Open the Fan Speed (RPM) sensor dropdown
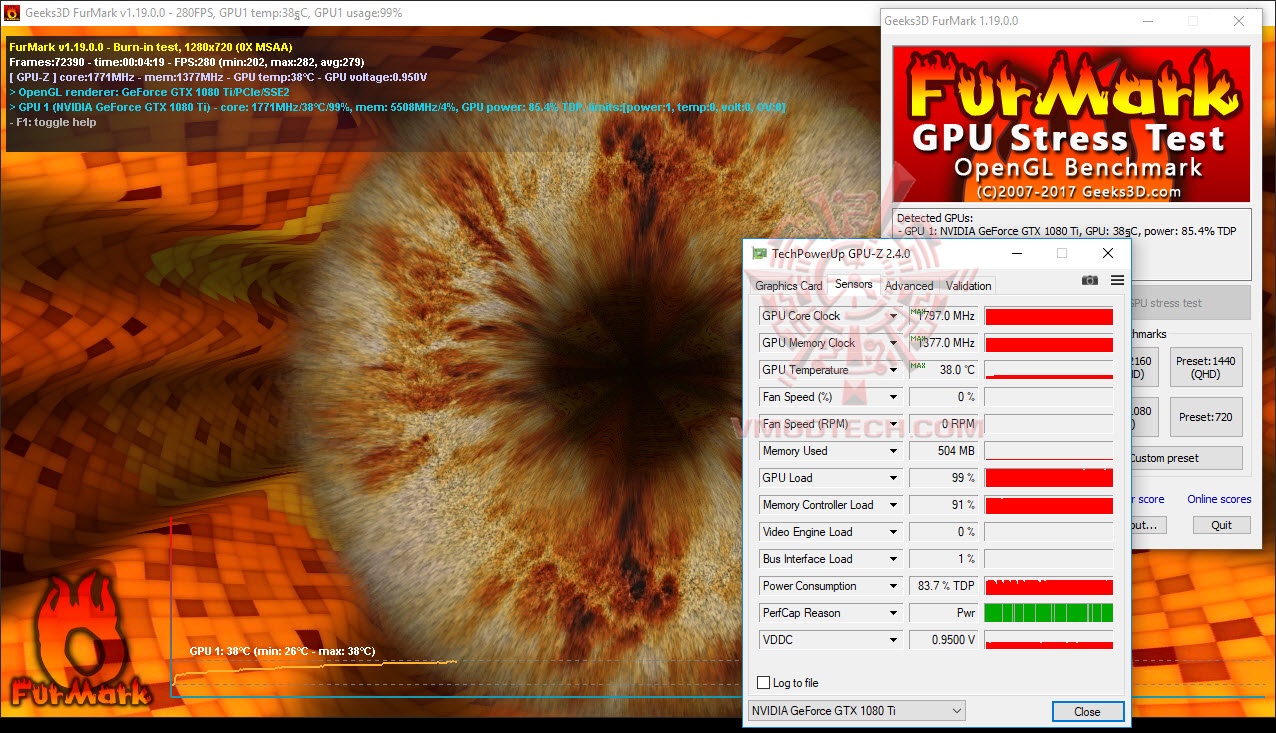1276x733 pixels. coord(894,424)
